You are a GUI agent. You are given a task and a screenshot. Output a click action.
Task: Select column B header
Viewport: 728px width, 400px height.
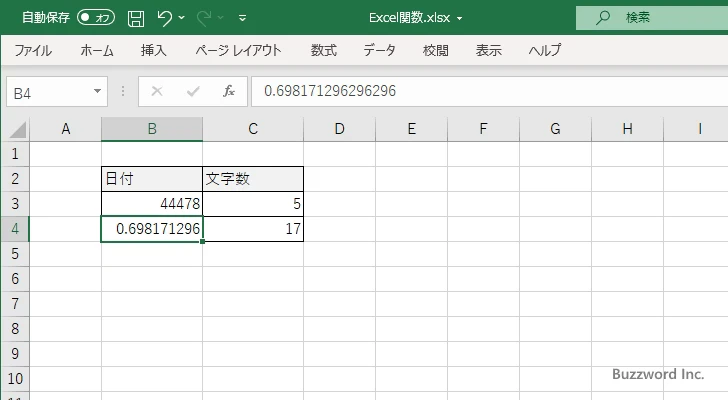point(152,129)
